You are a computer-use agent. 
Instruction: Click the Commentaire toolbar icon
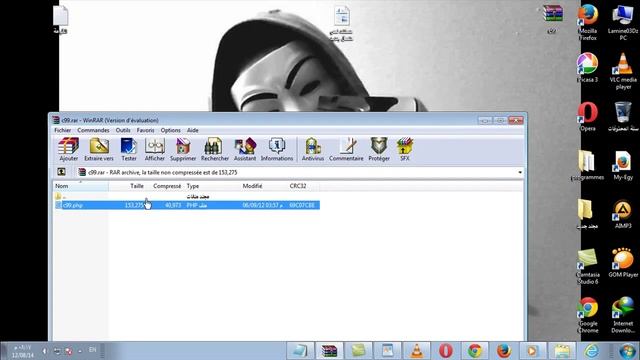[x=346, y=149]
